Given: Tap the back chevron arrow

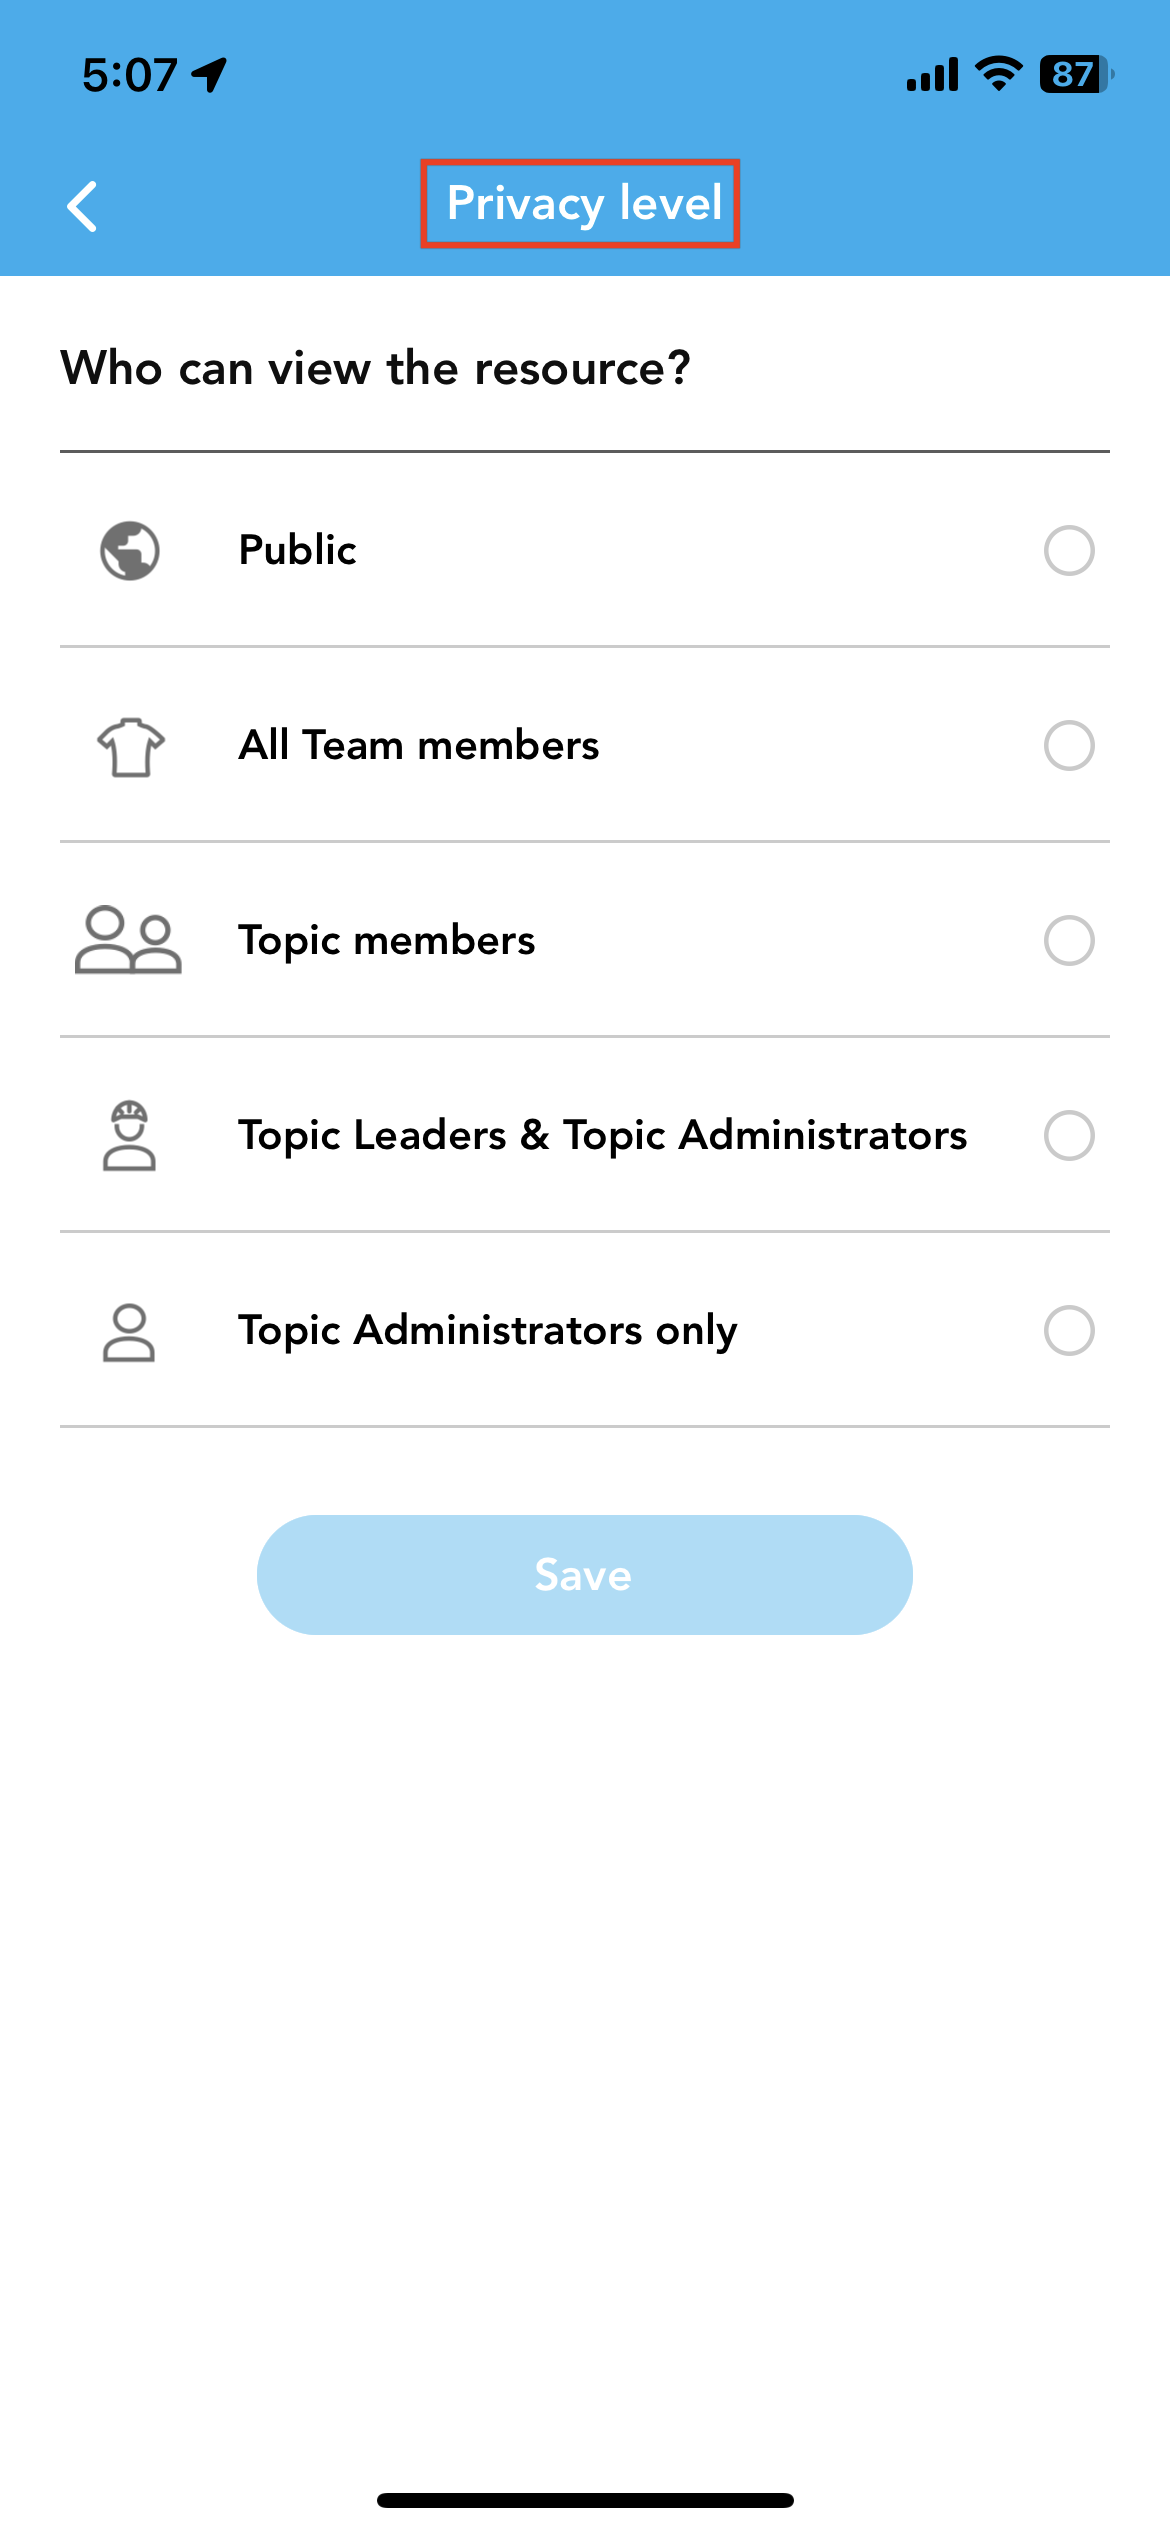Looking at the screenshot, I should [82, 206].
